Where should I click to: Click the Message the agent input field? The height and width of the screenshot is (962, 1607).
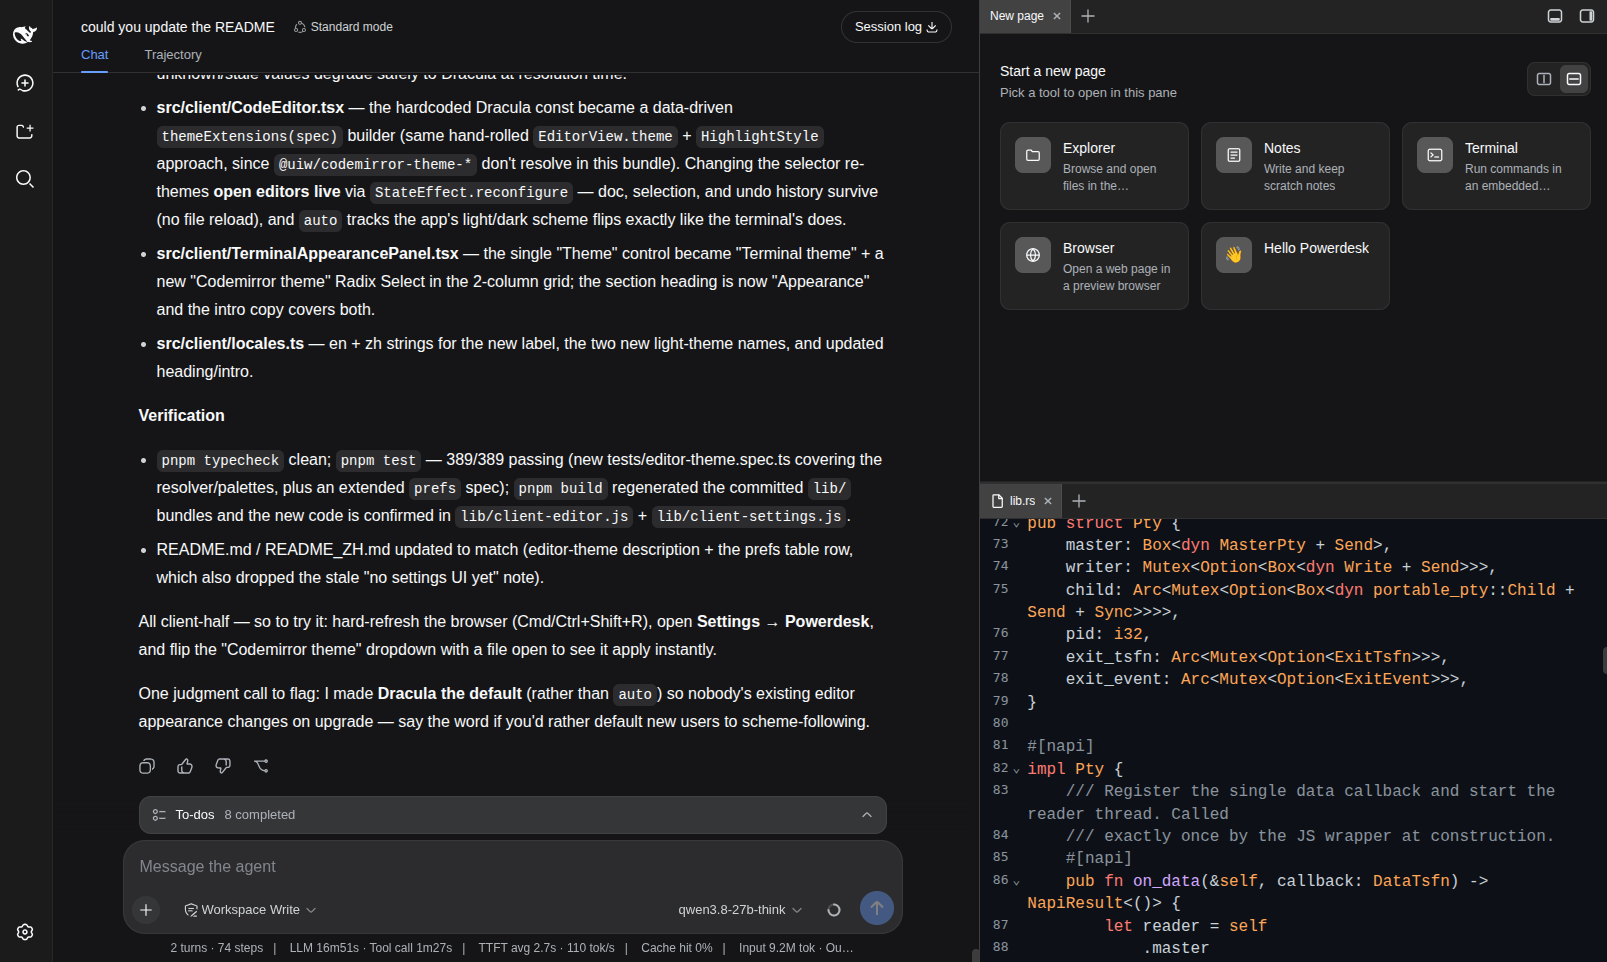point(512,867)
